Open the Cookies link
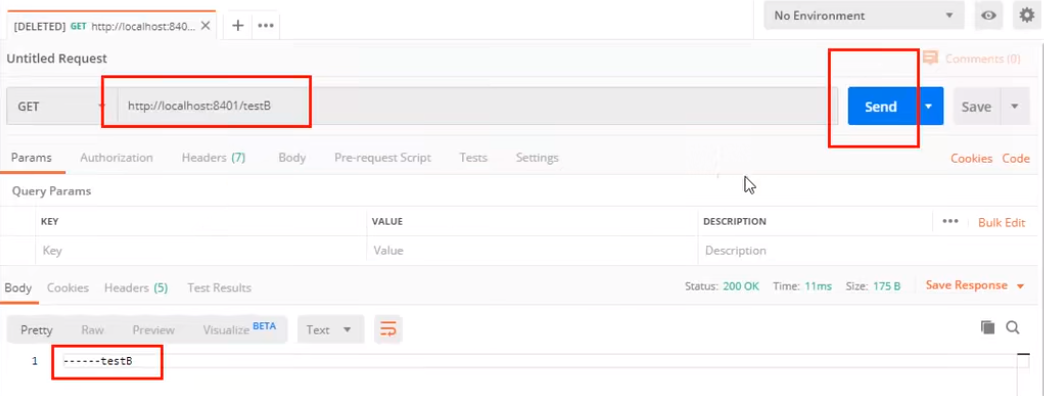Image resolution: width=1044 pixels, height=396 pixels. 971,158
